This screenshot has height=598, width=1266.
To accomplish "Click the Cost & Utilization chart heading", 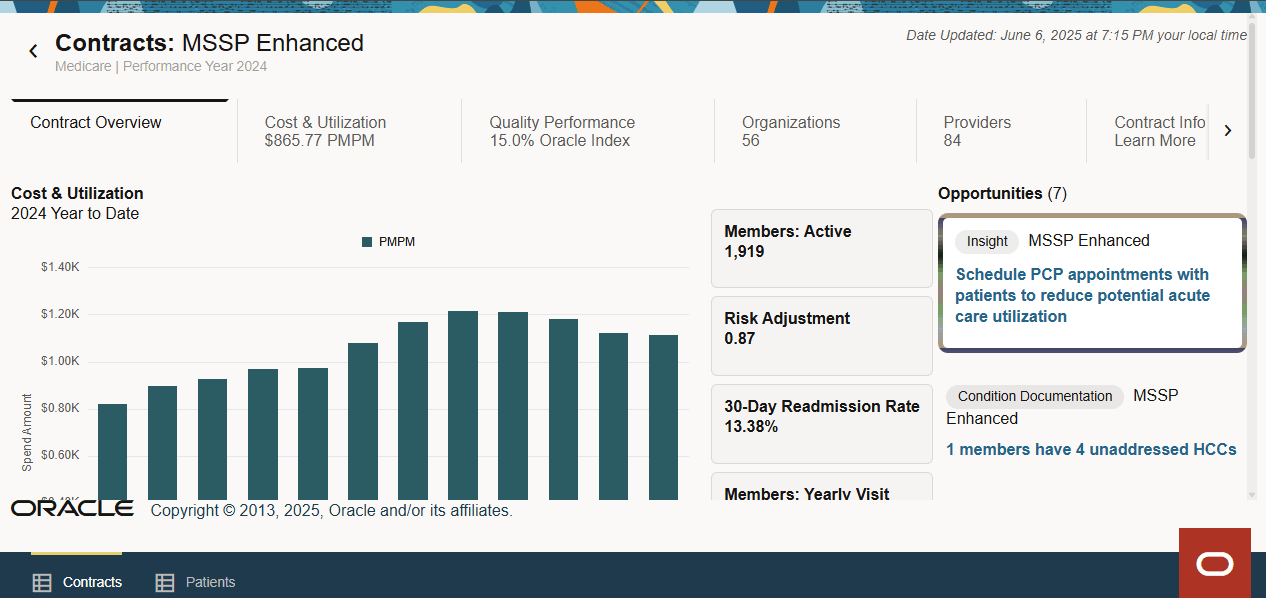I will 77,193.
